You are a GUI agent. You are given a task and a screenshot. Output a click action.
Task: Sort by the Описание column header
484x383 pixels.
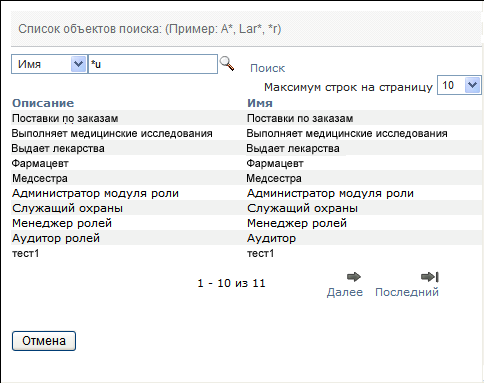(x=43, y=103)
